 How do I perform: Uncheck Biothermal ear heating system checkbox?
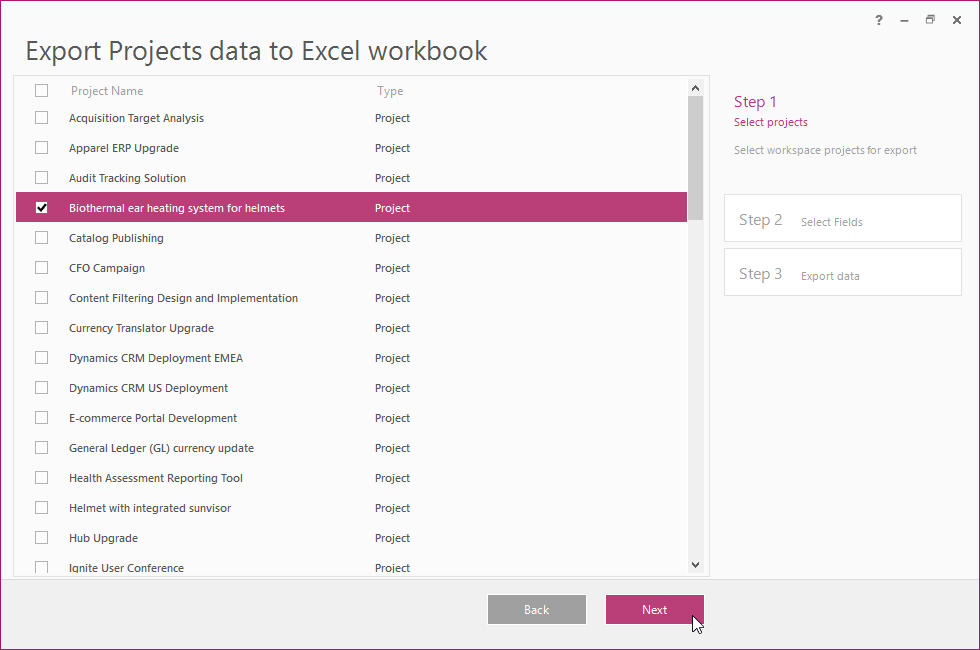pos(42,208)
